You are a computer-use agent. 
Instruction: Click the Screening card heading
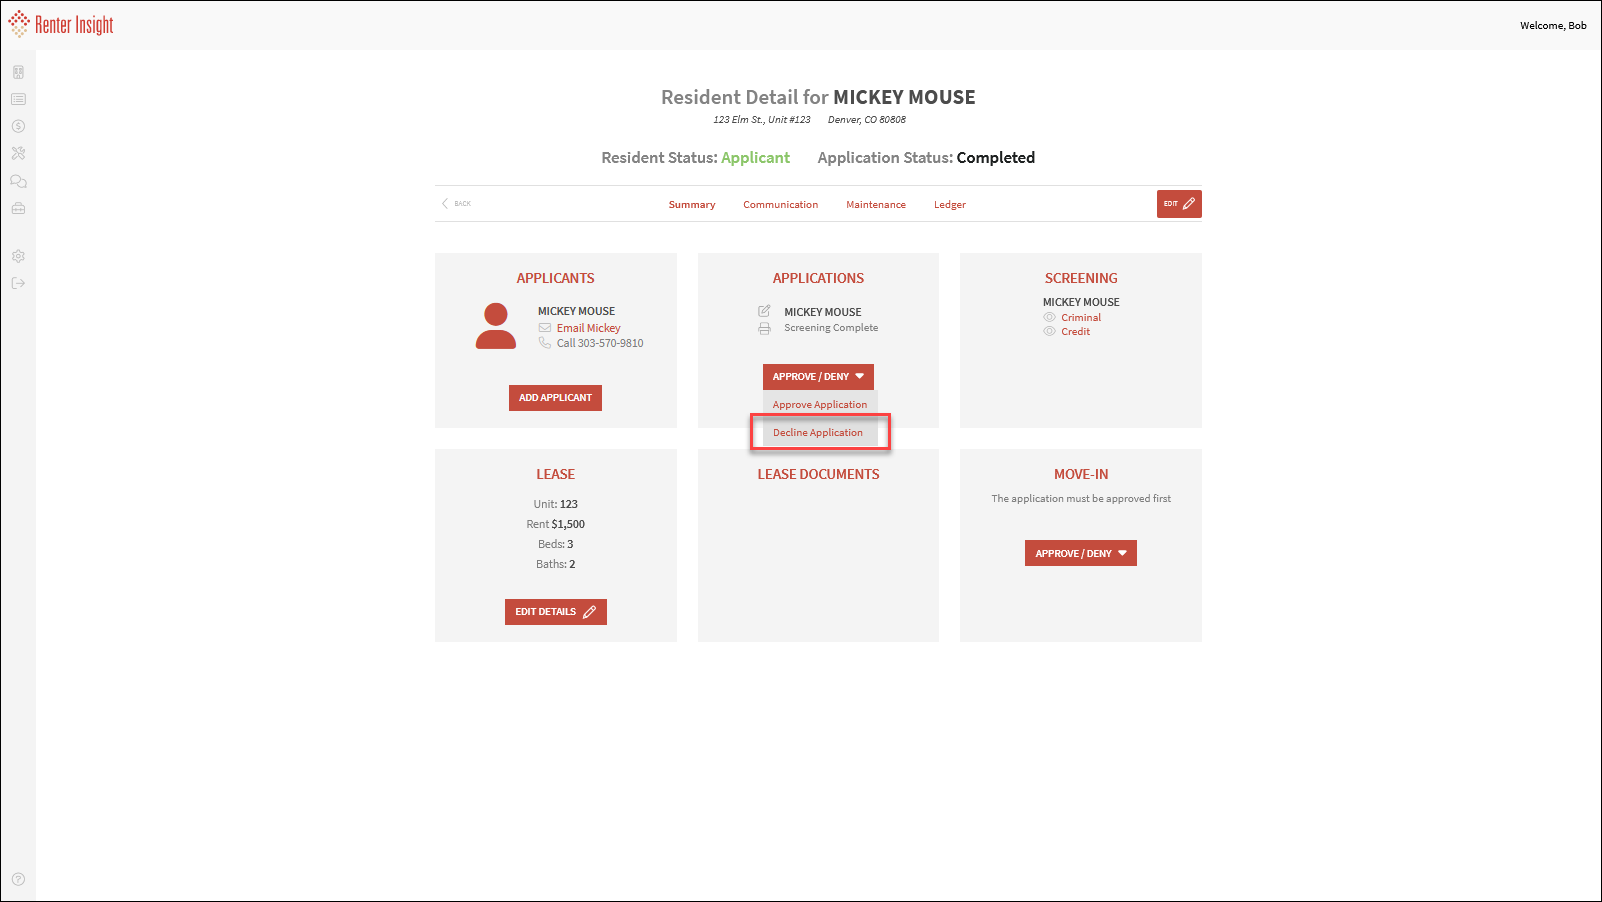1081,278
